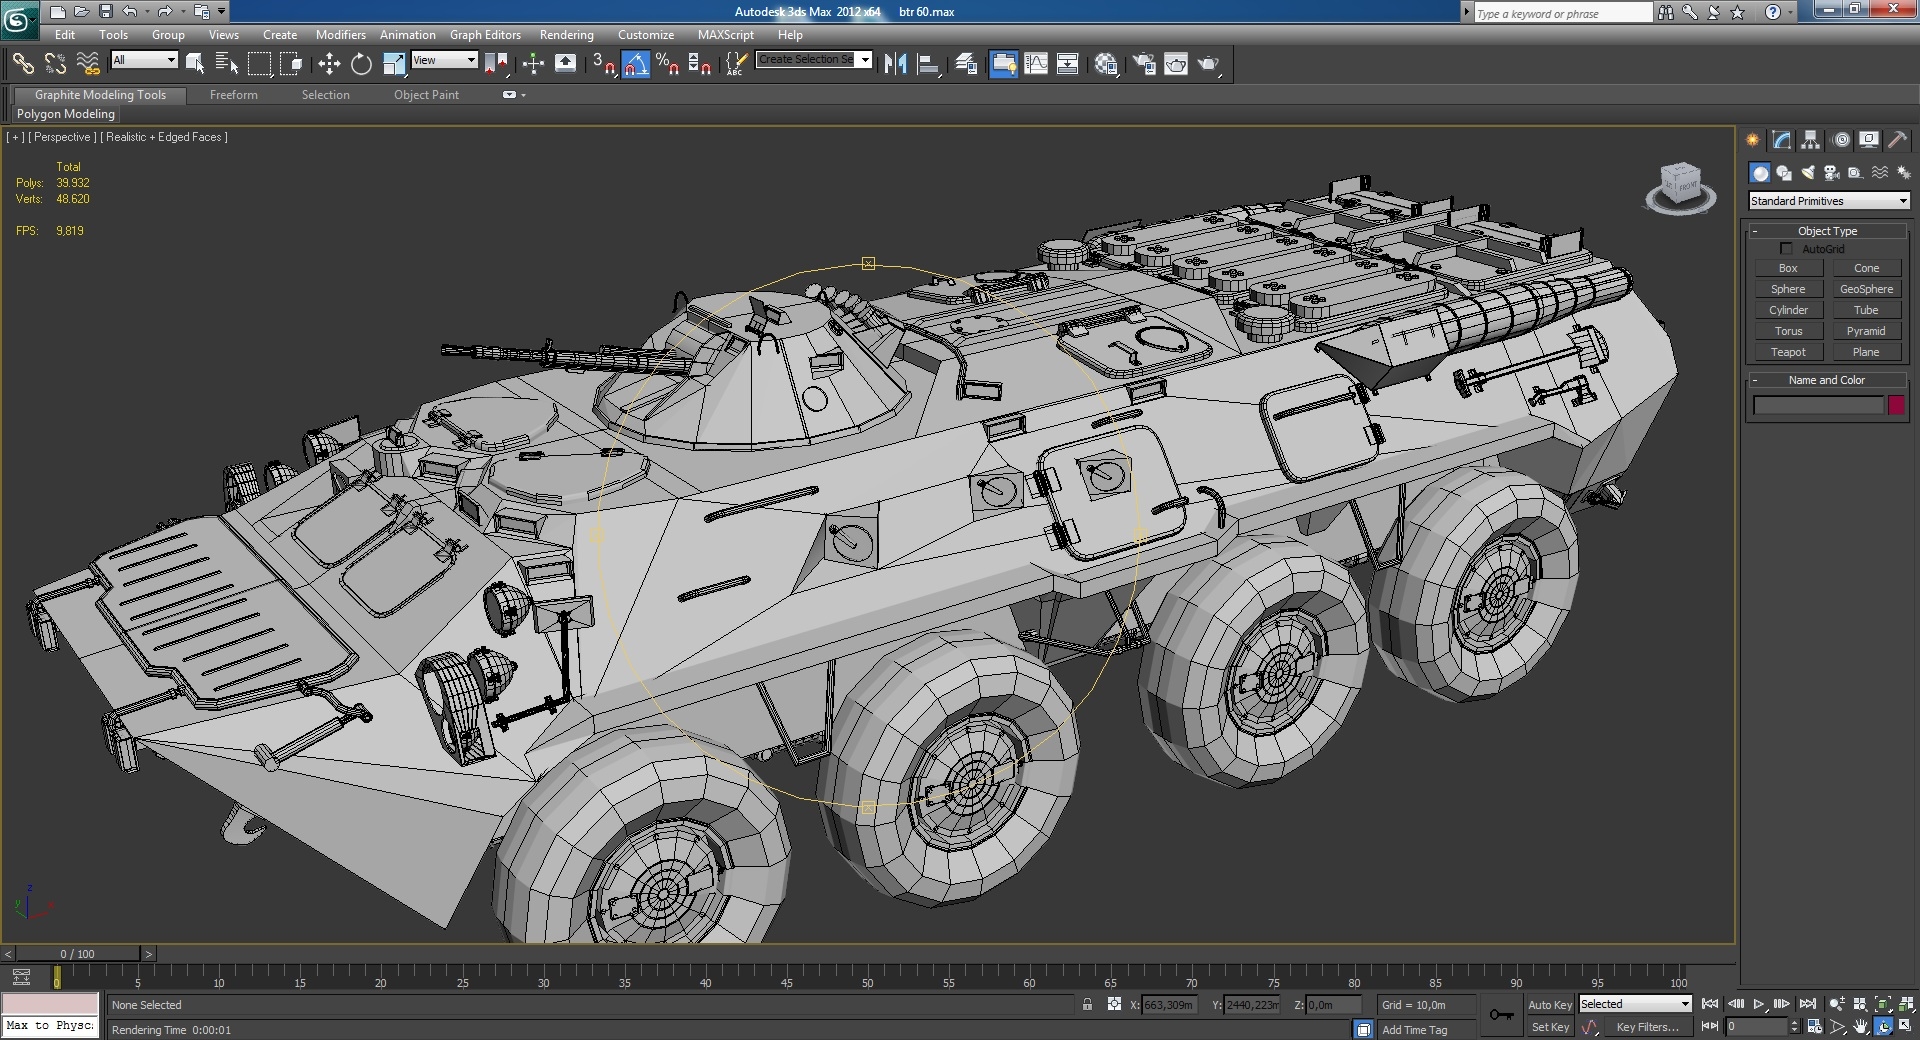1920x1040 pixels.
Task: Collapse the Object Type rollout
Action: point(1827,231)
